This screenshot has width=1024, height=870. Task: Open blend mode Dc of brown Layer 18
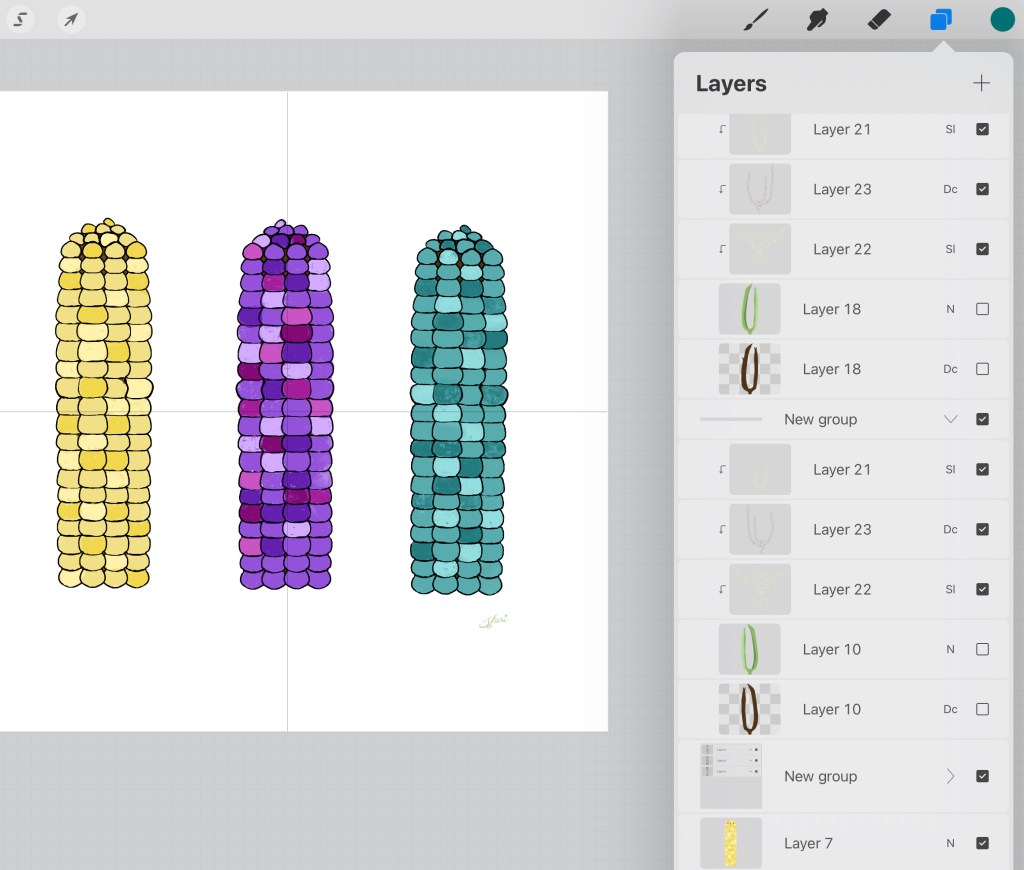pos(950,369)
